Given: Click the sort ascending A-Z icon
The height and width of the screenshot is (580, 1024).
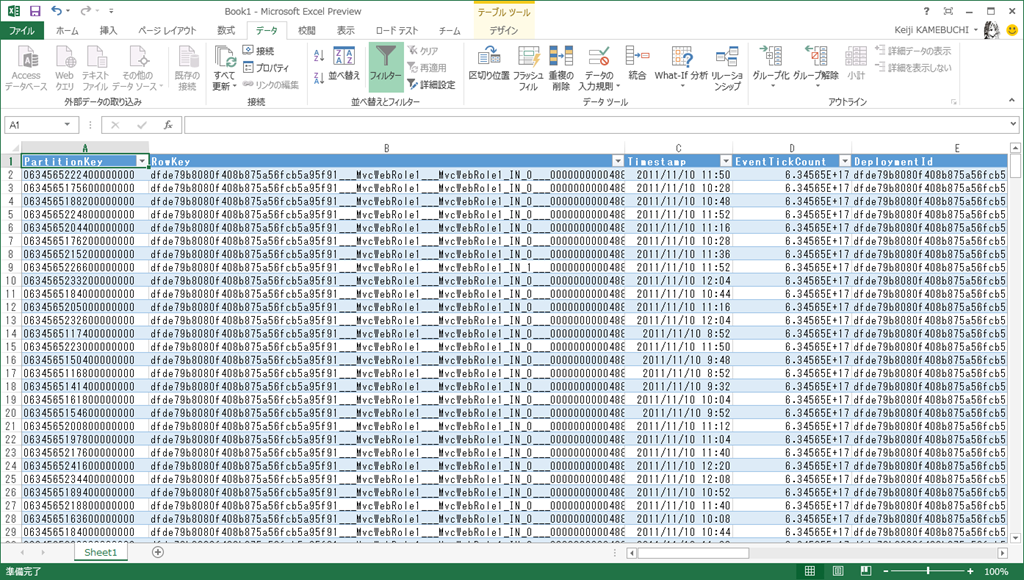Looking at the screenshot, I should 319,56.
